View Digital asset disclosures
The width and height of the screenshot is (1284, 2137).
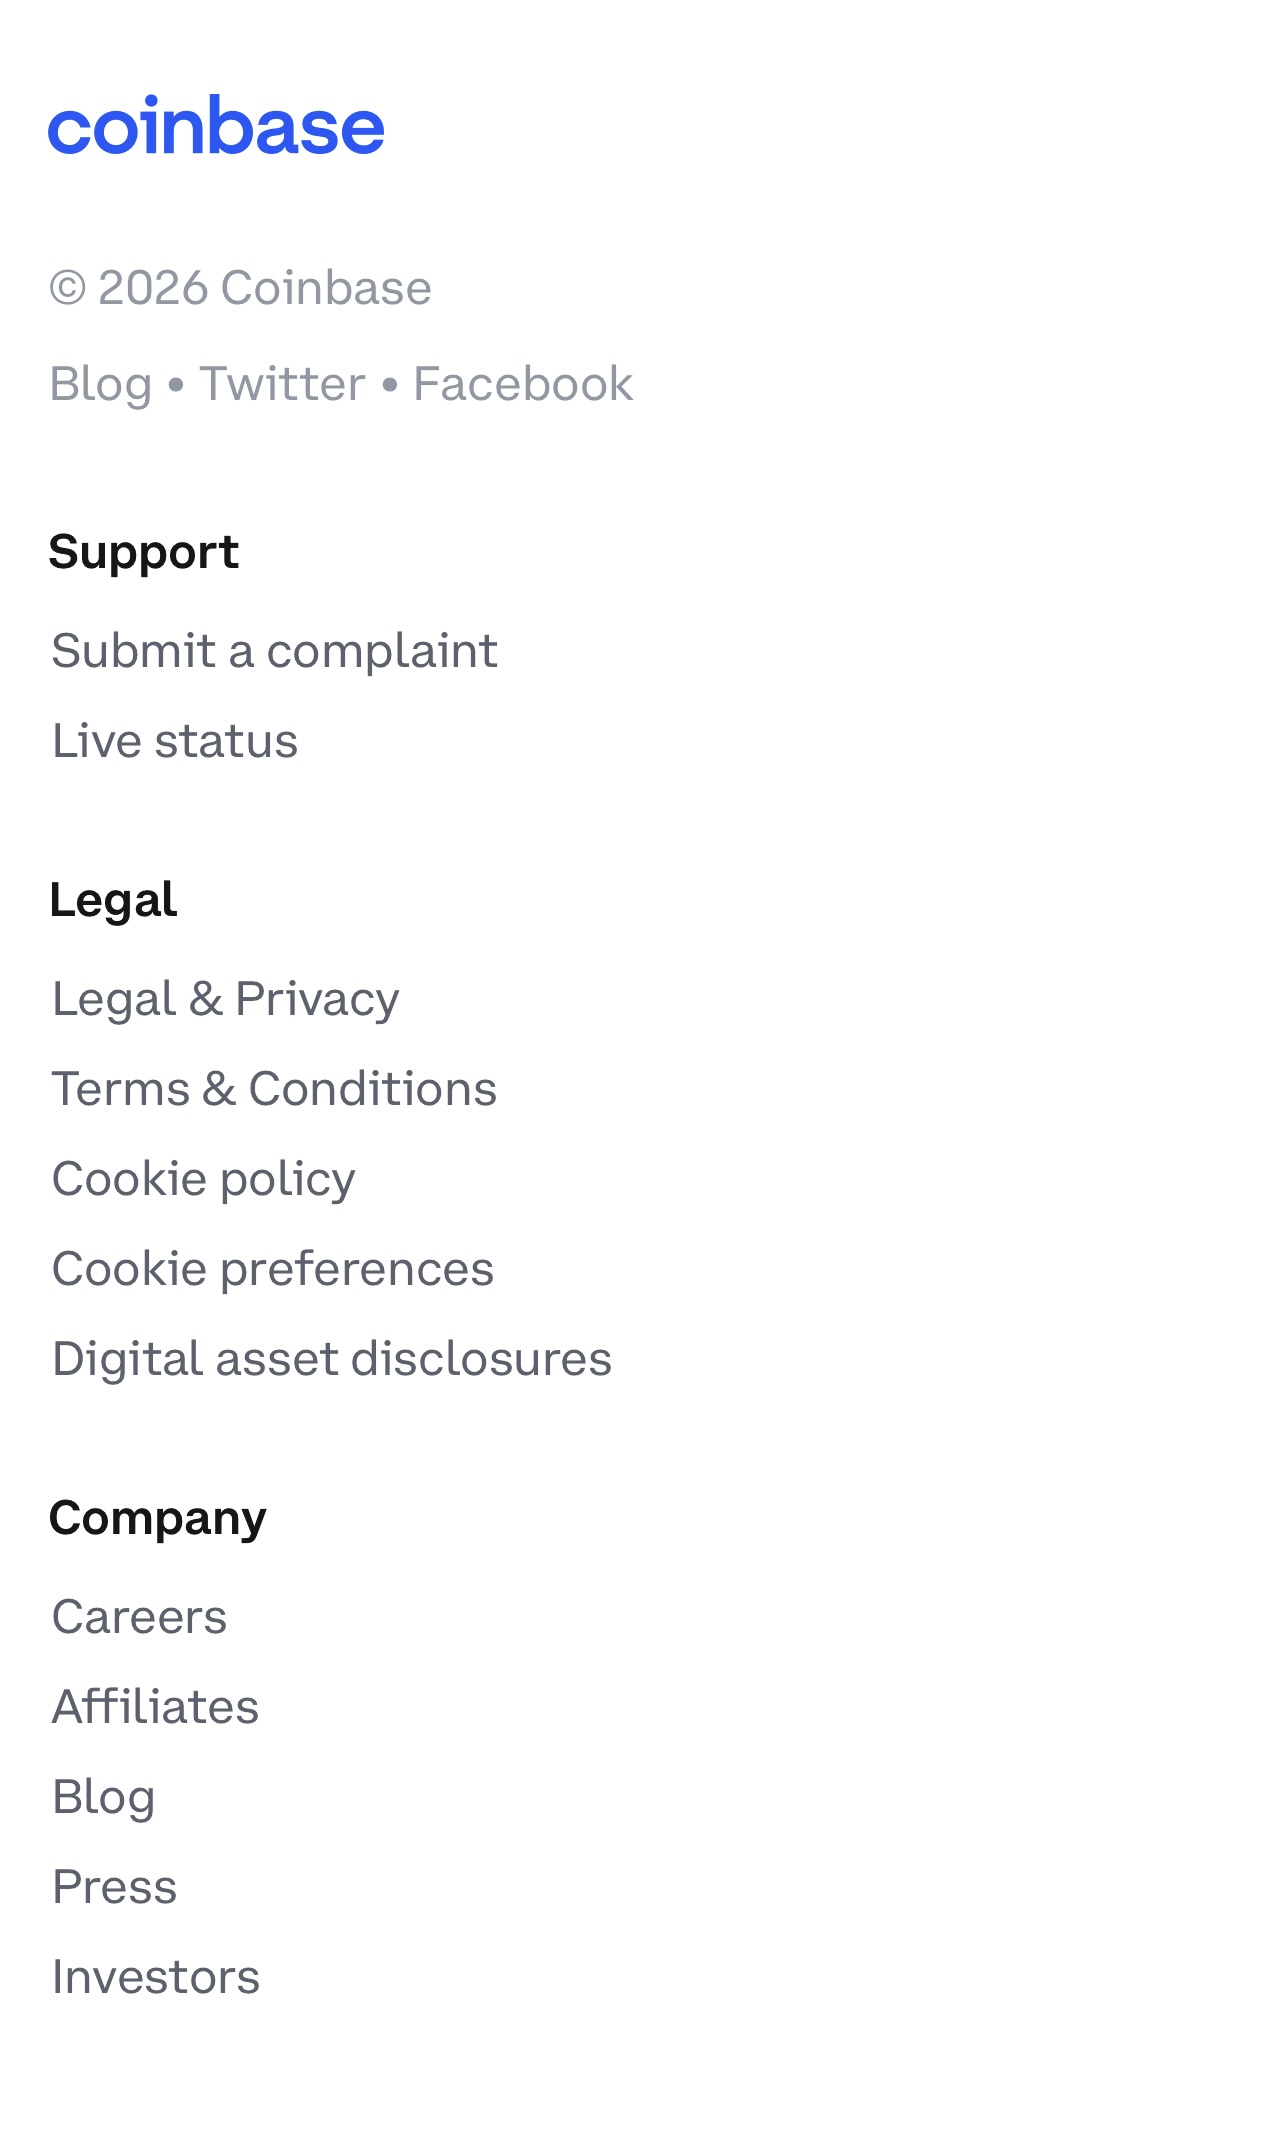[x=331, y=1359]
